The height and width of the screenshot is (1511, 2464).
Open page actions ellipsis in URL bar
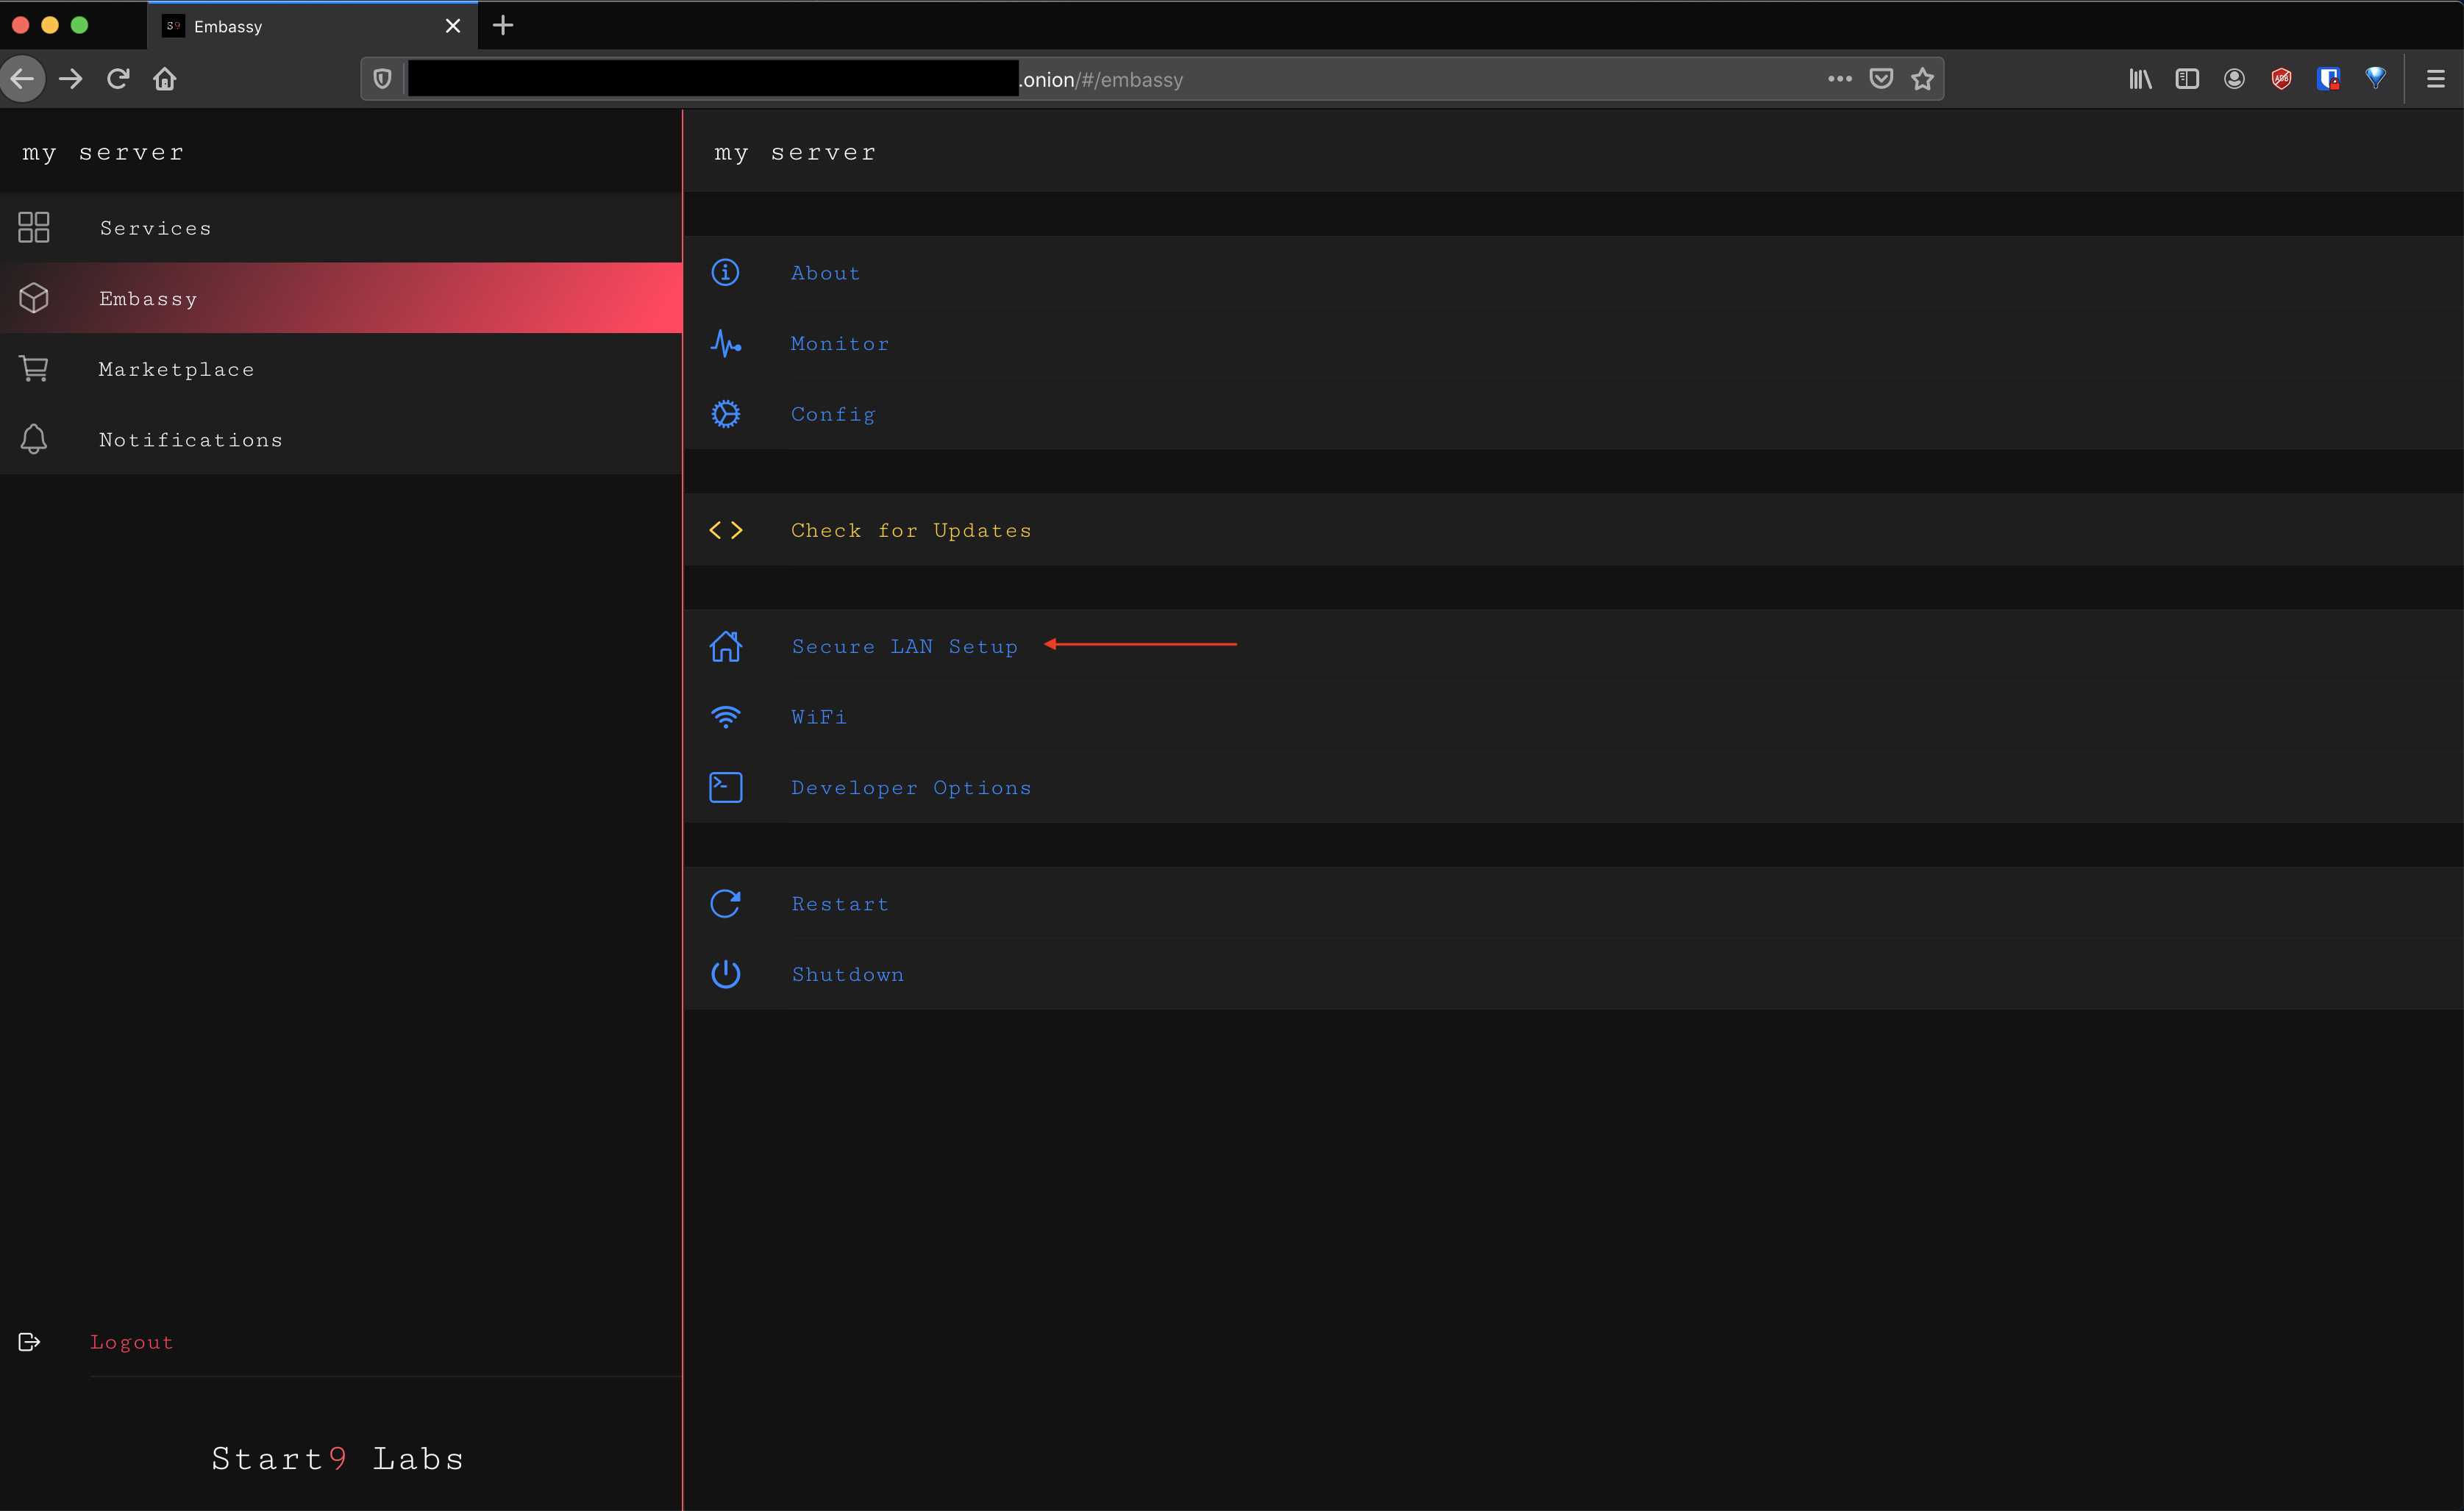(1839, 79)
